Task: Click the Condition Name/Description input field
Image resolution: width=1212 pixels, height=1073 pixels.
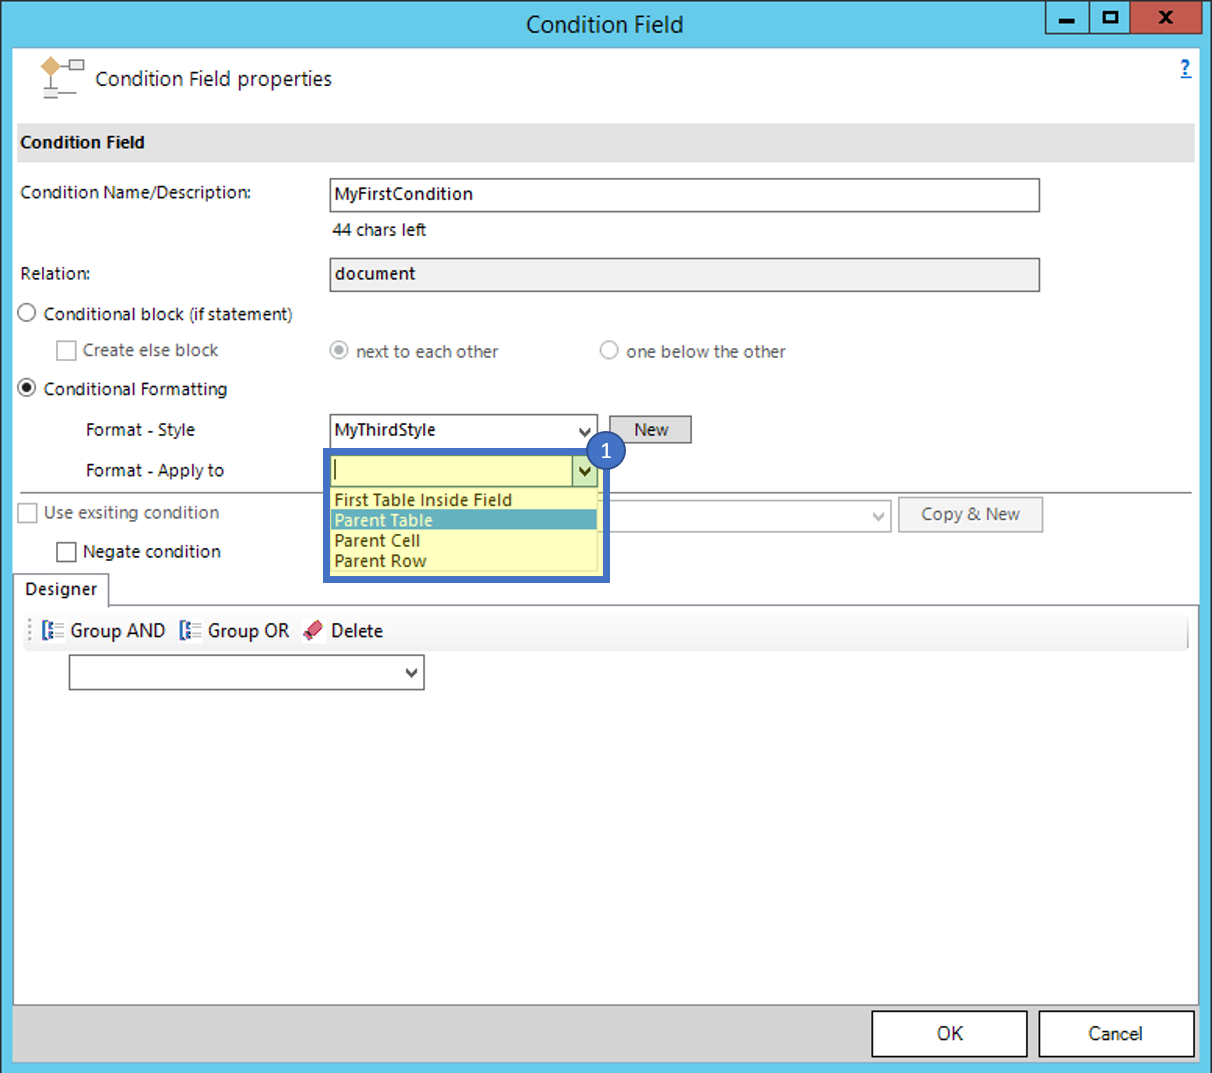Action: coord(684,195)
